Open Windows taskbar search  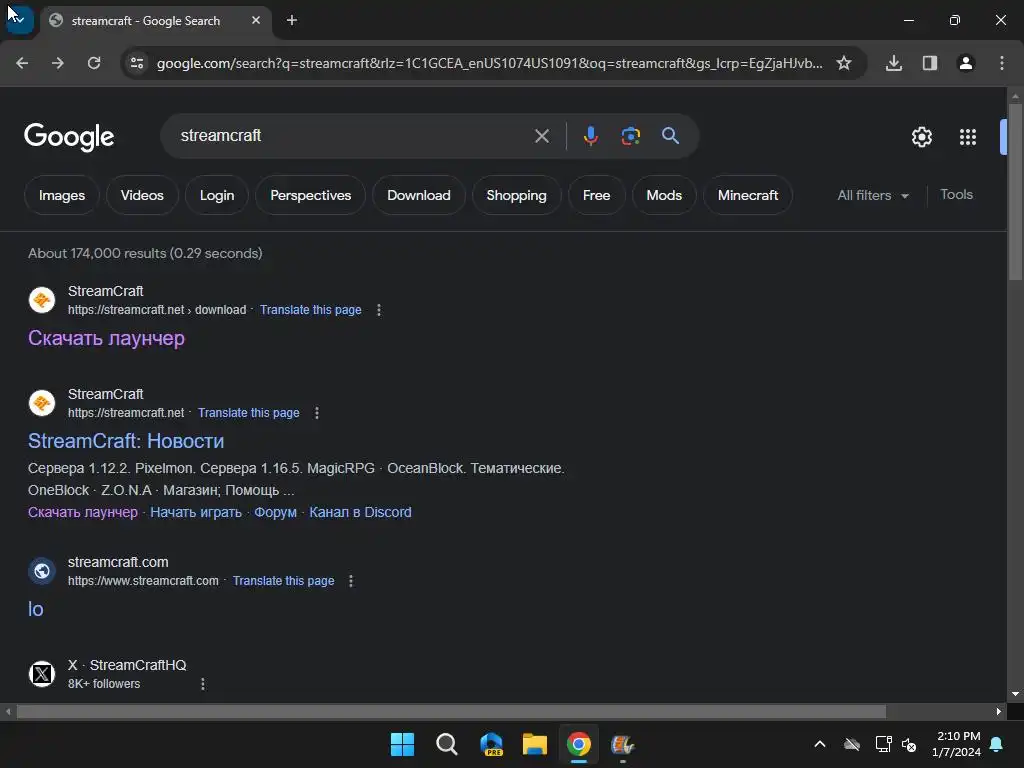447,744
